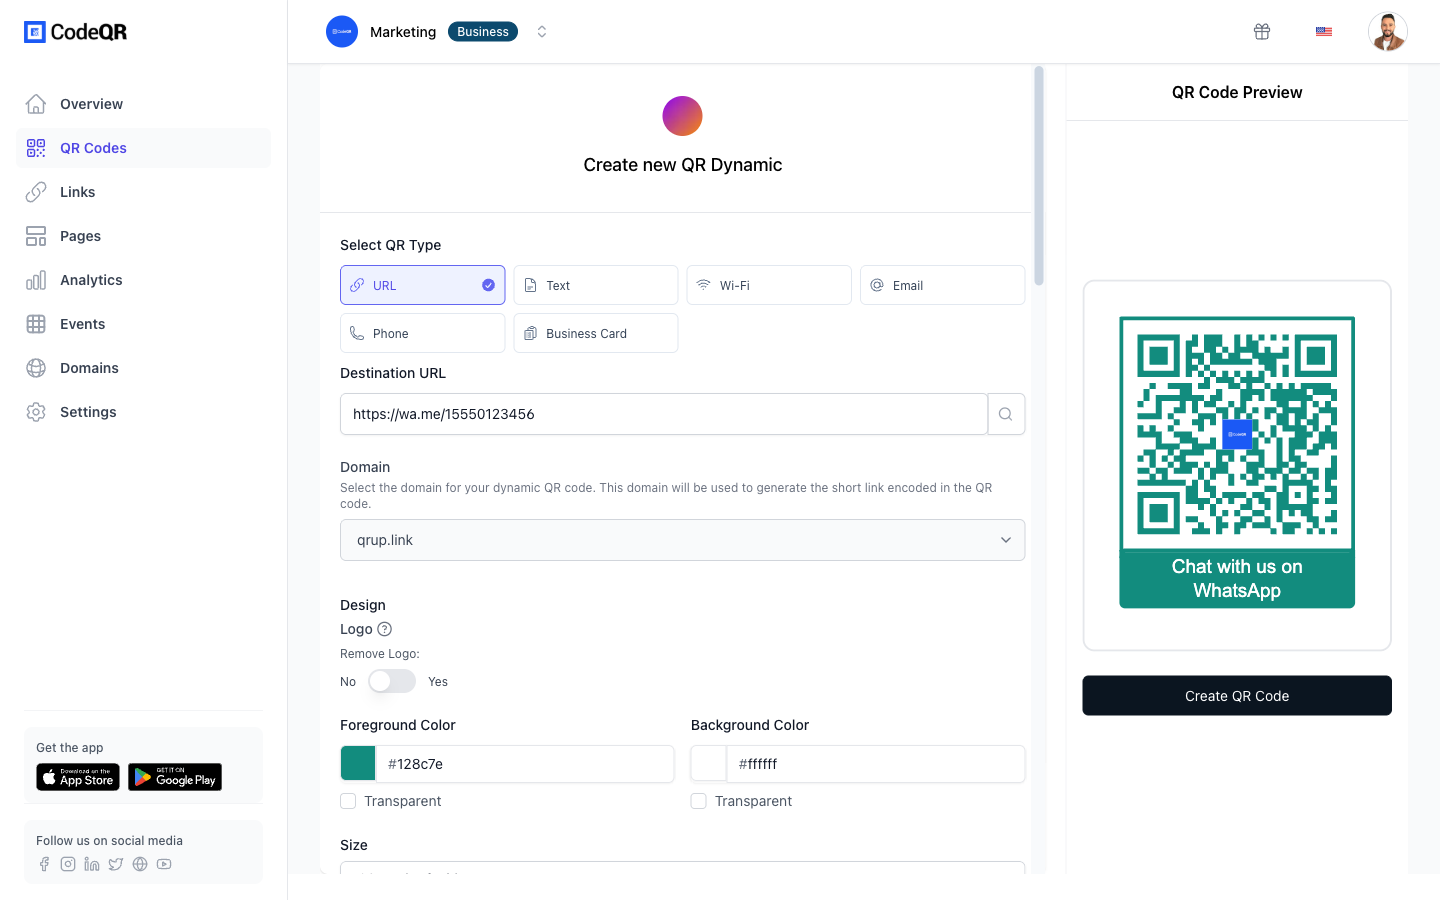Image resolution: width=1440 pixels, height=900 pixels.
Task: Open QR Codes in the sidebar
Action: pyautogui.click(x=144, y=148)
